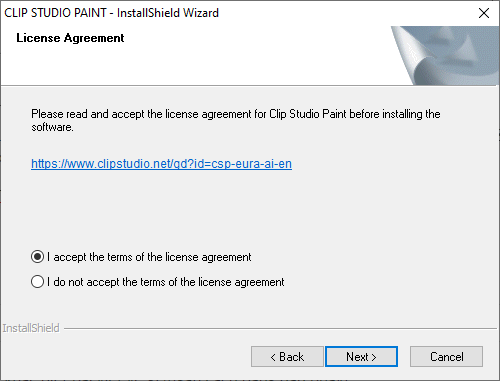The width and height of the screenshot is (500, 381).
Task: Click the page-curl banner graphic in the header
Action: 445,55
